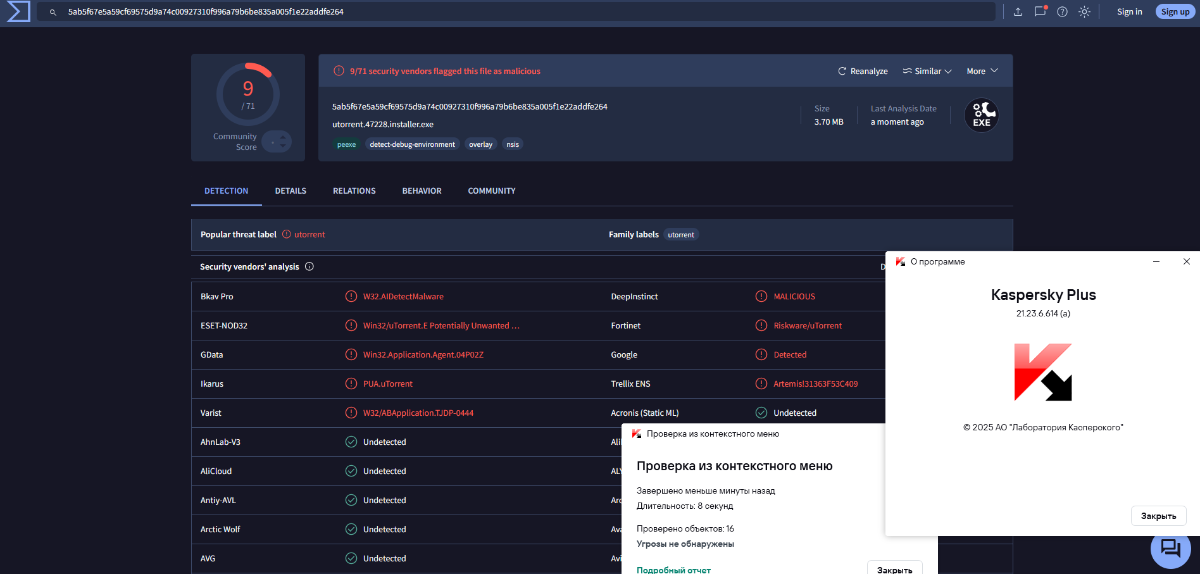Screen dimensions: 1200x574
Task: Open the blue chat bubble widget
Action: click(x=1169, y=546)
